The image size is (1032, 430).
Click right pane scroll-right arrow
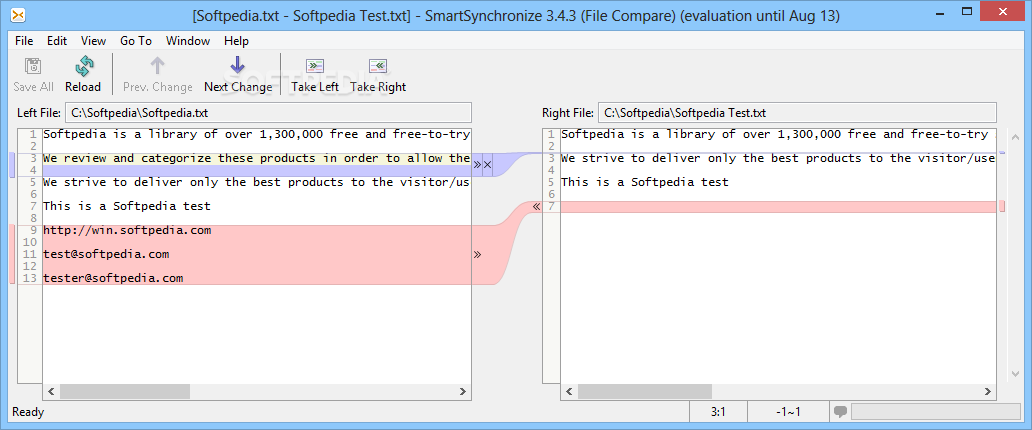[x=988, y=391]
